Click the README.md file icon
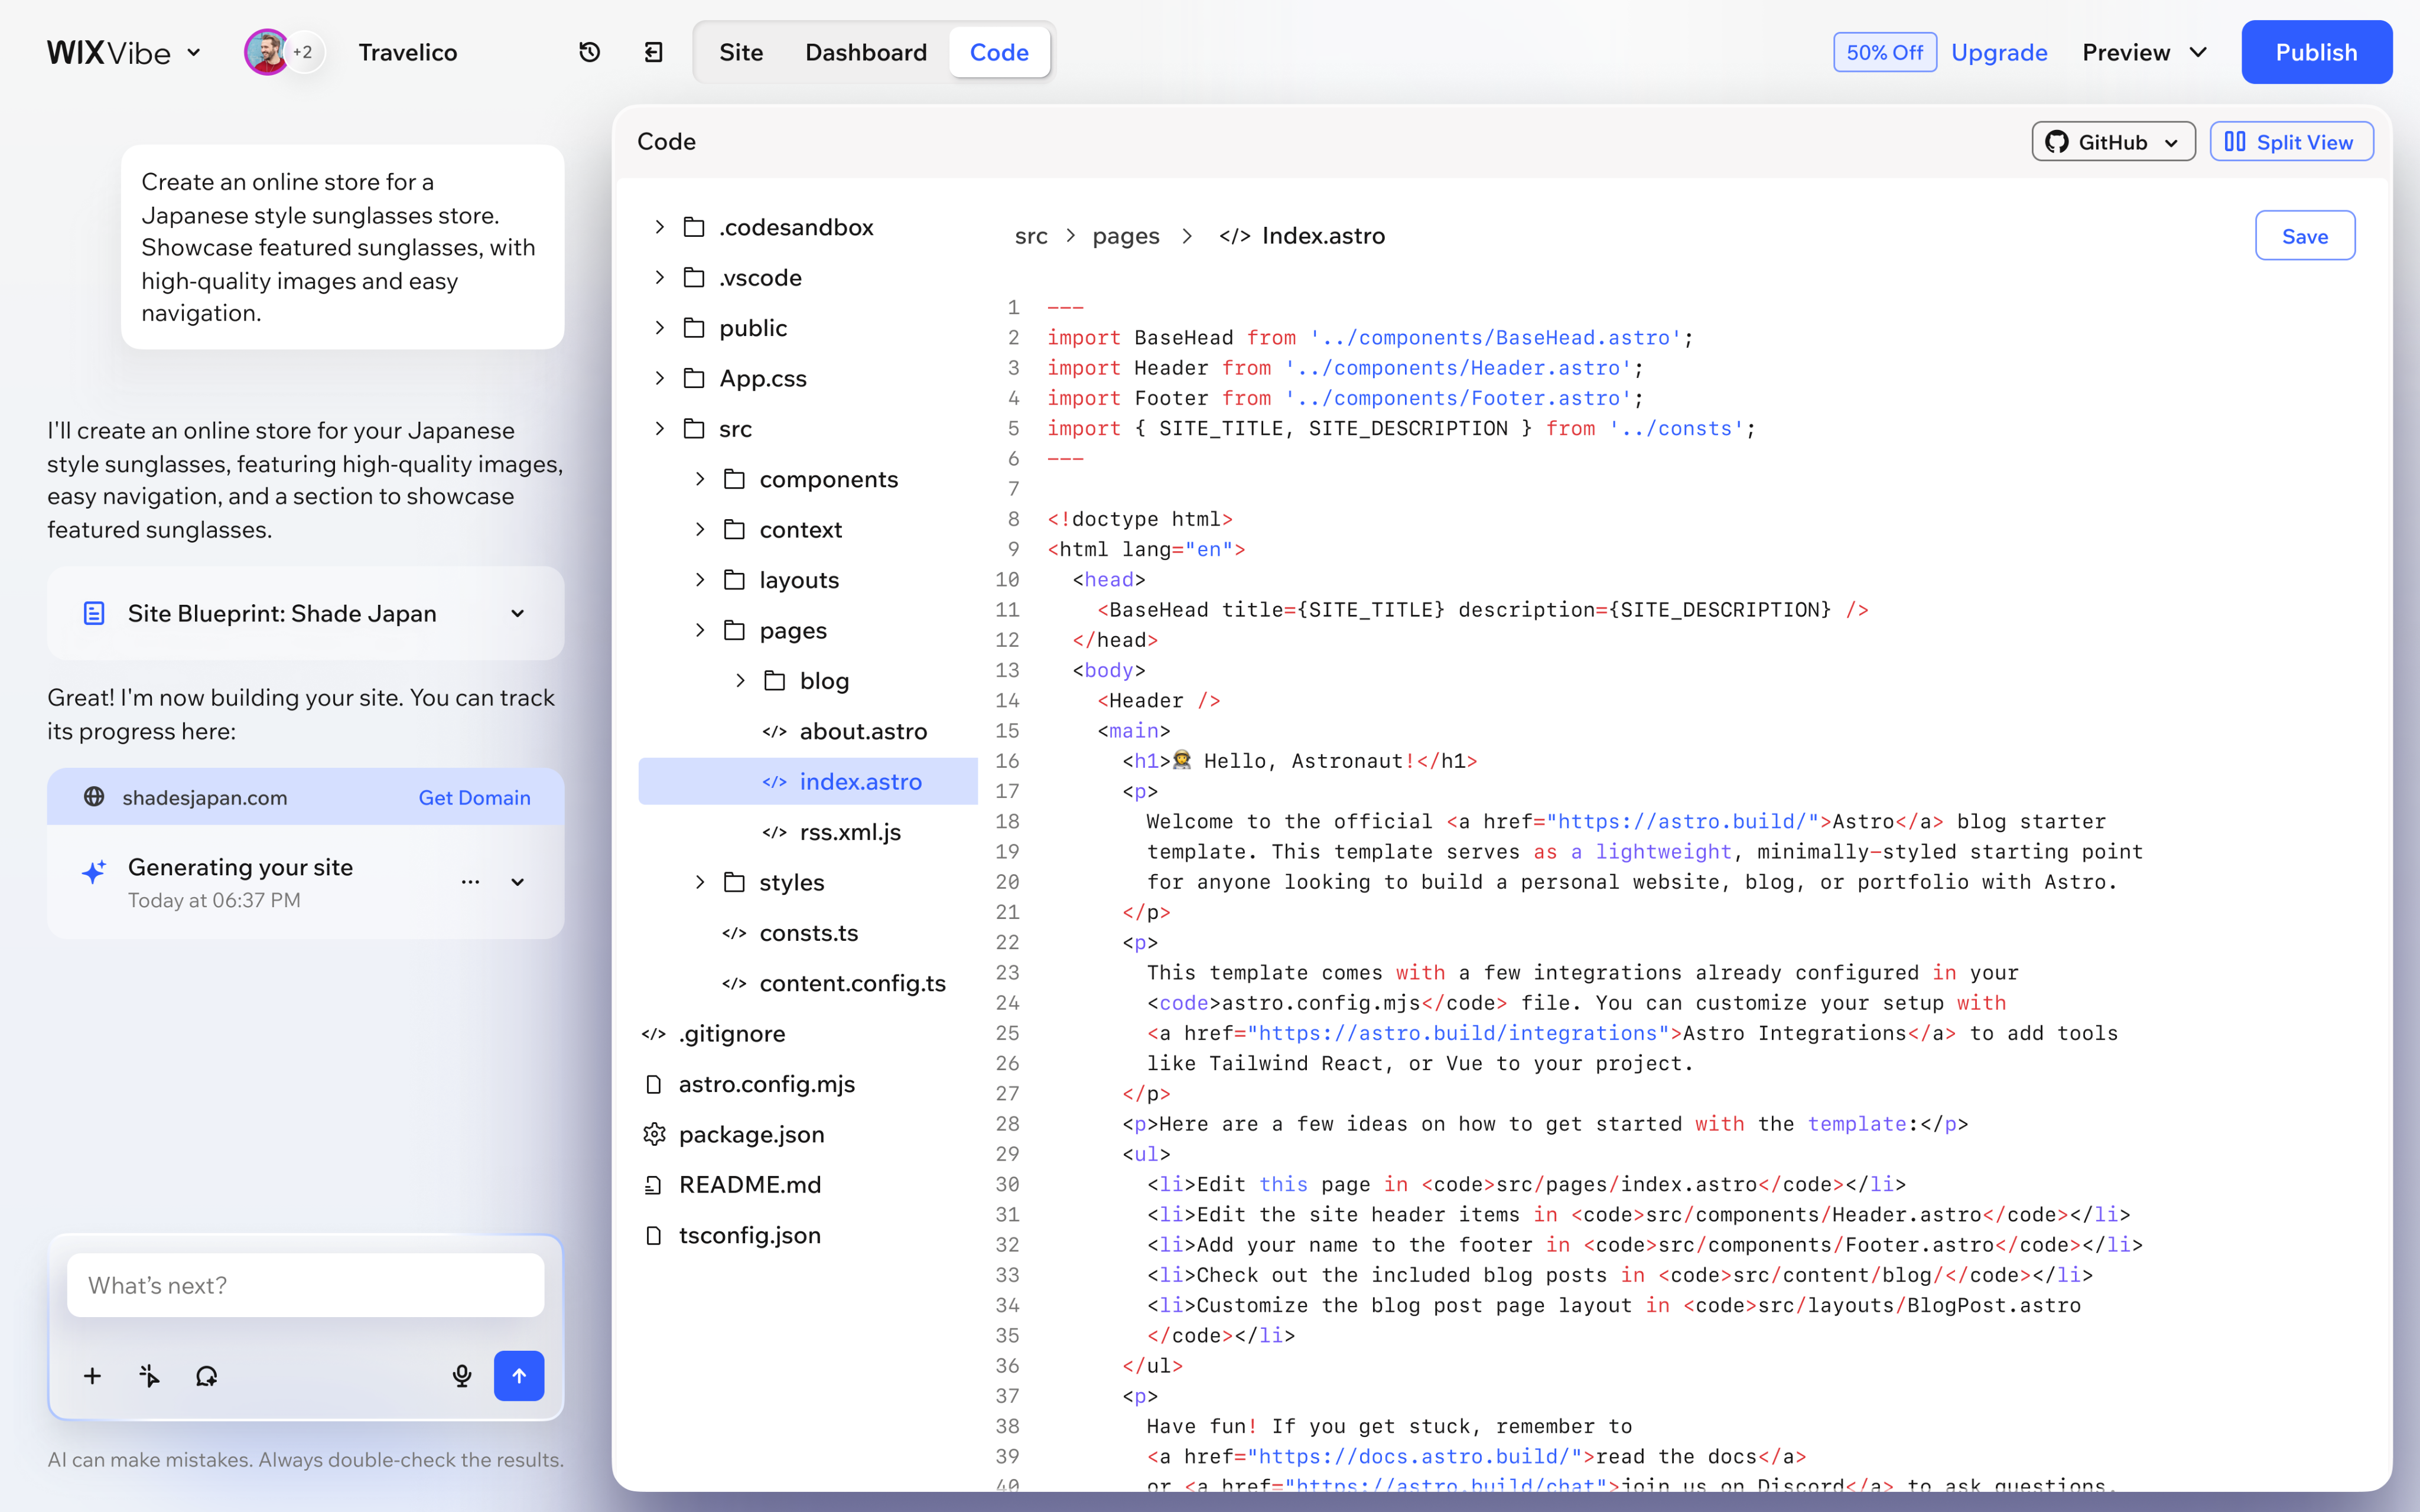 [654, 1185]
